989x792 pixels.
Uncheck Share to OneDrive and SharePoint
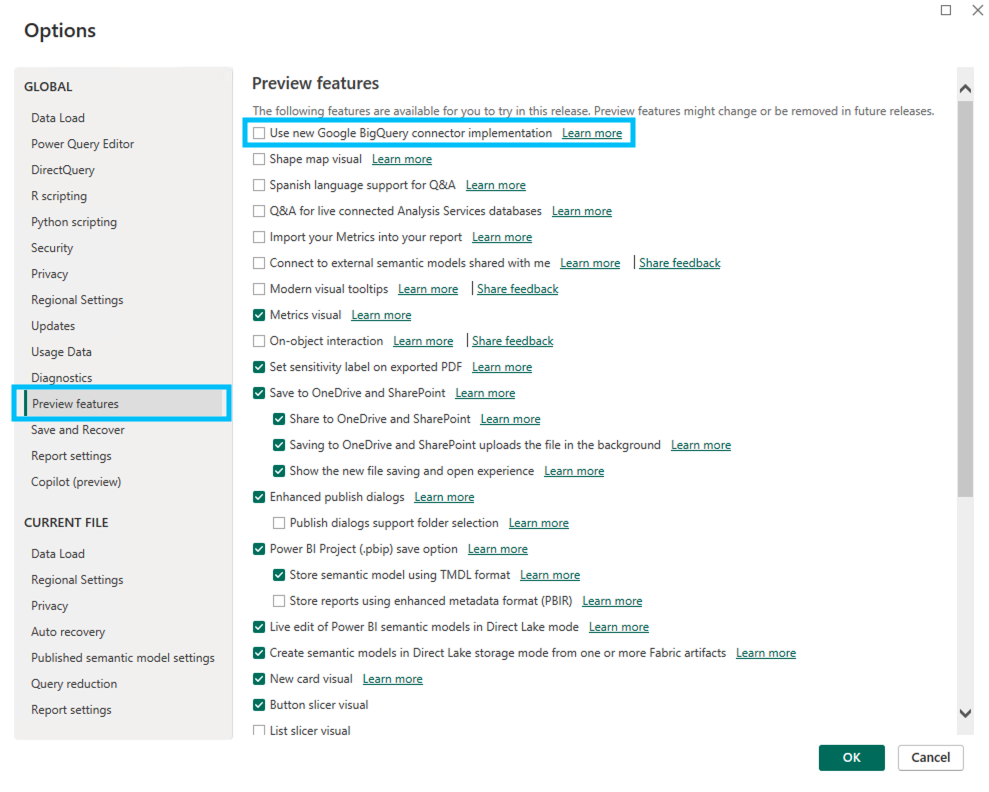click(x=279, y=419)
